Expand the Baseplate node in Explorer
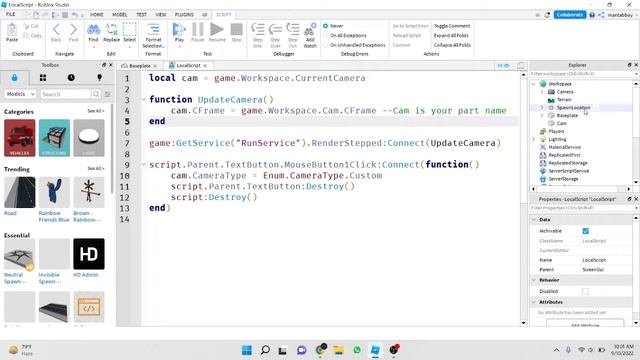The height and width of the screenshot is (360, 640). pos(542,116)
